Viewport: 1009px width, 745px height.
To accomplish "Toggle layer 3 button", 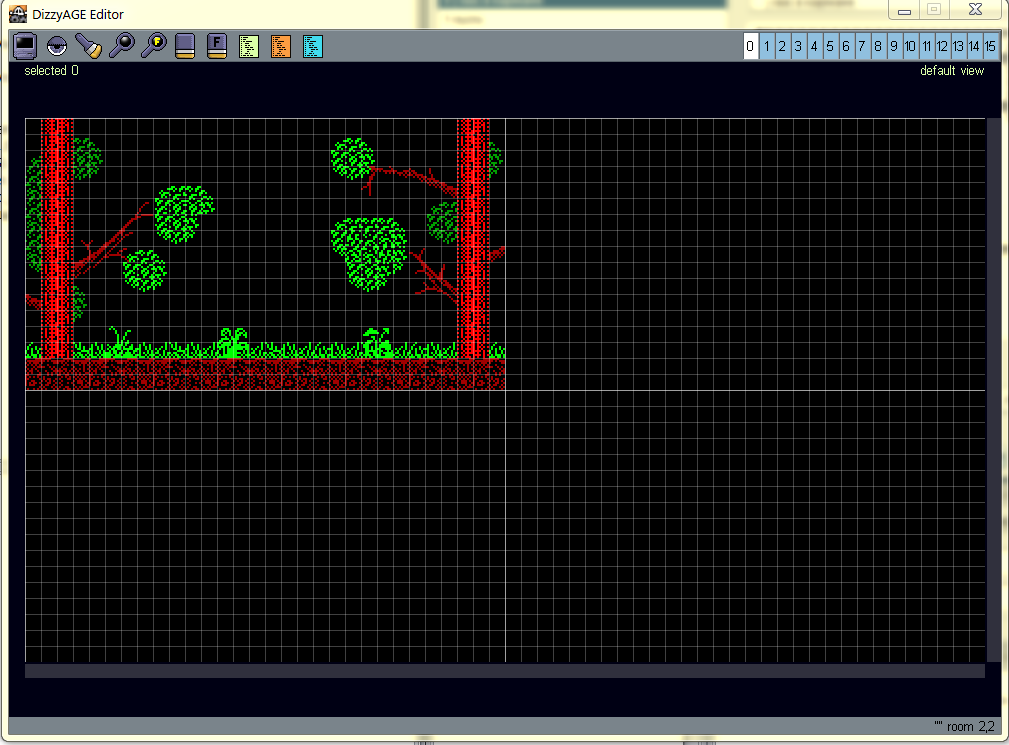I will 799,46.
